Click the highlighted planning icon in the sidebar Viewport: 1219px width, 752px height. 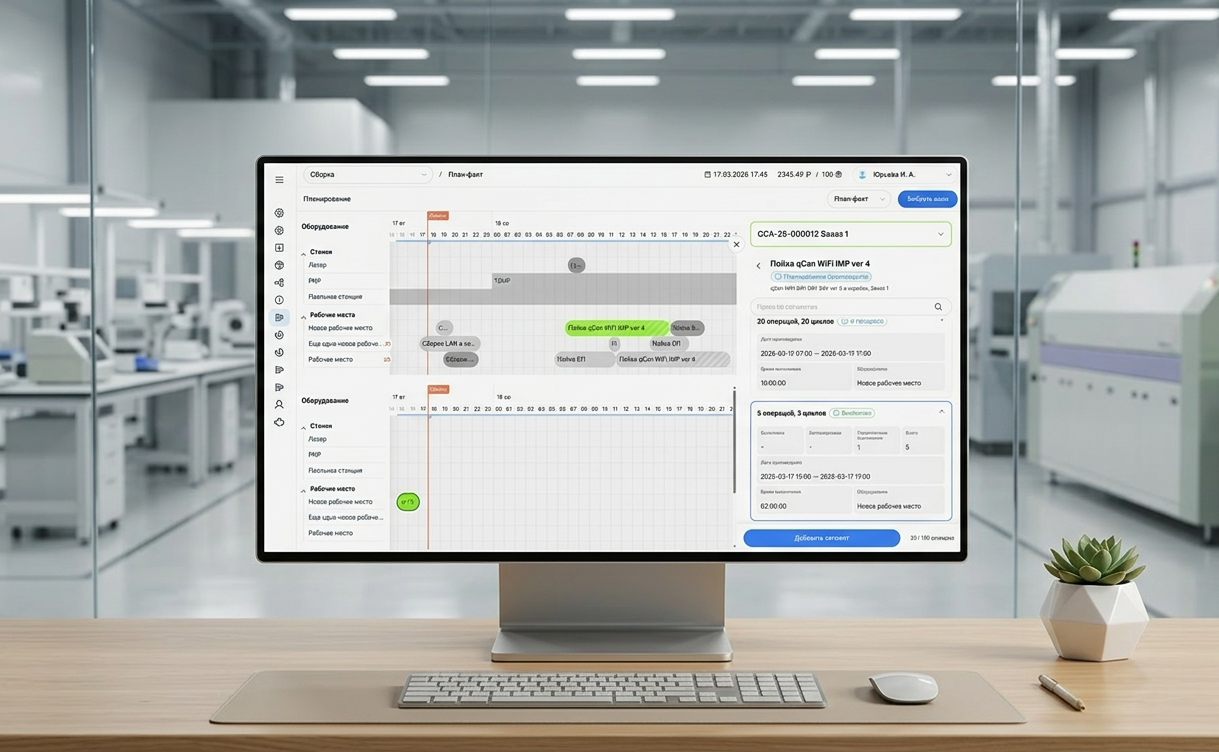point(279,318)
